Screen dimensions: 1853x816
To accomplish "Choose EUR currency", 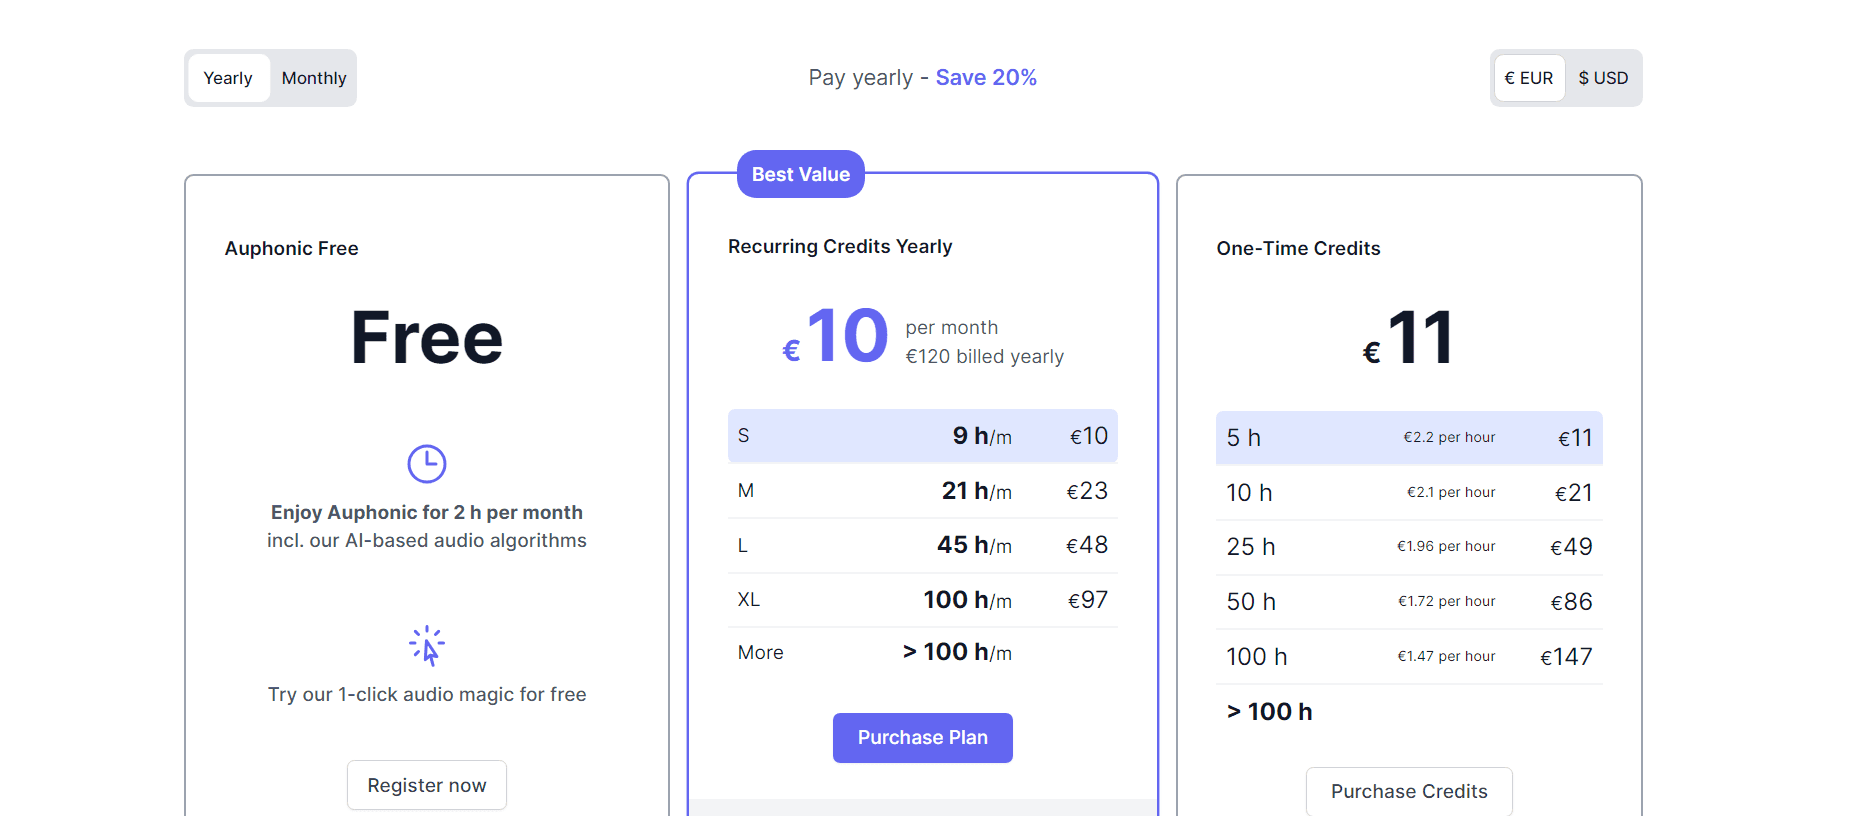I will (x=1528, y=78).
